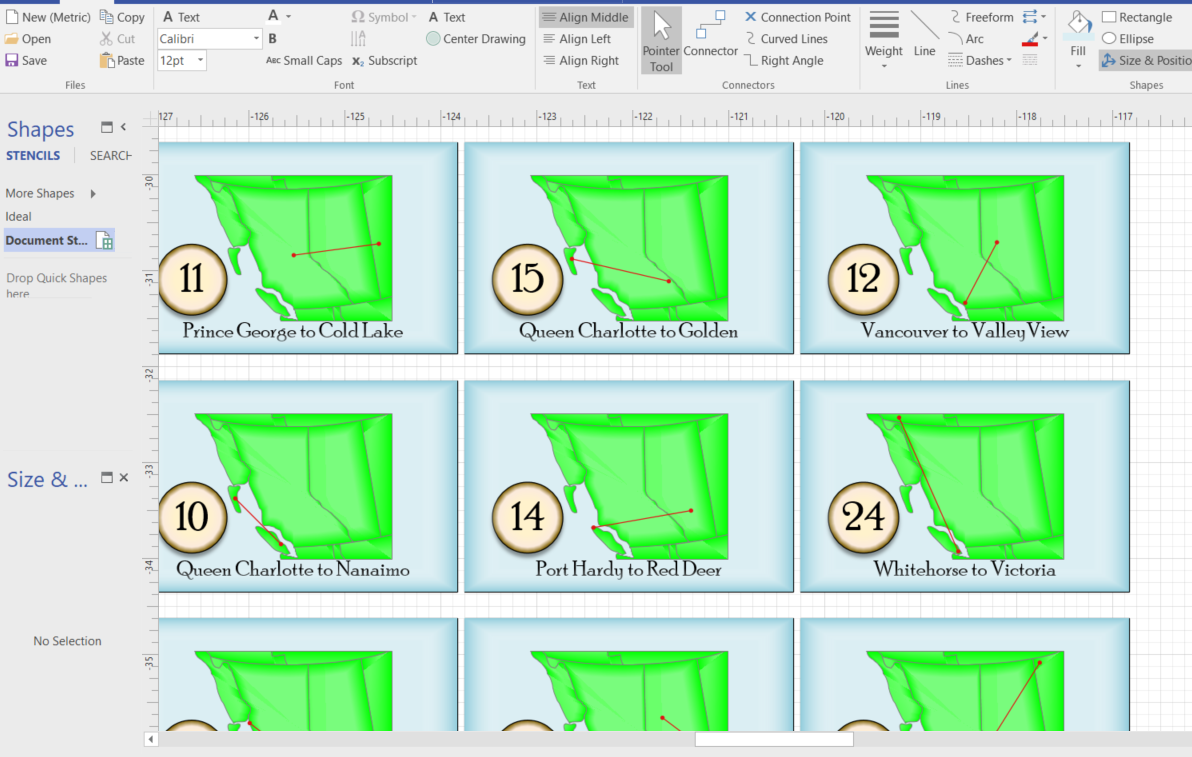Undock the Shapes panel with the window icon
This screenshot has height=757, width=1192.
[x=106, y=127]
